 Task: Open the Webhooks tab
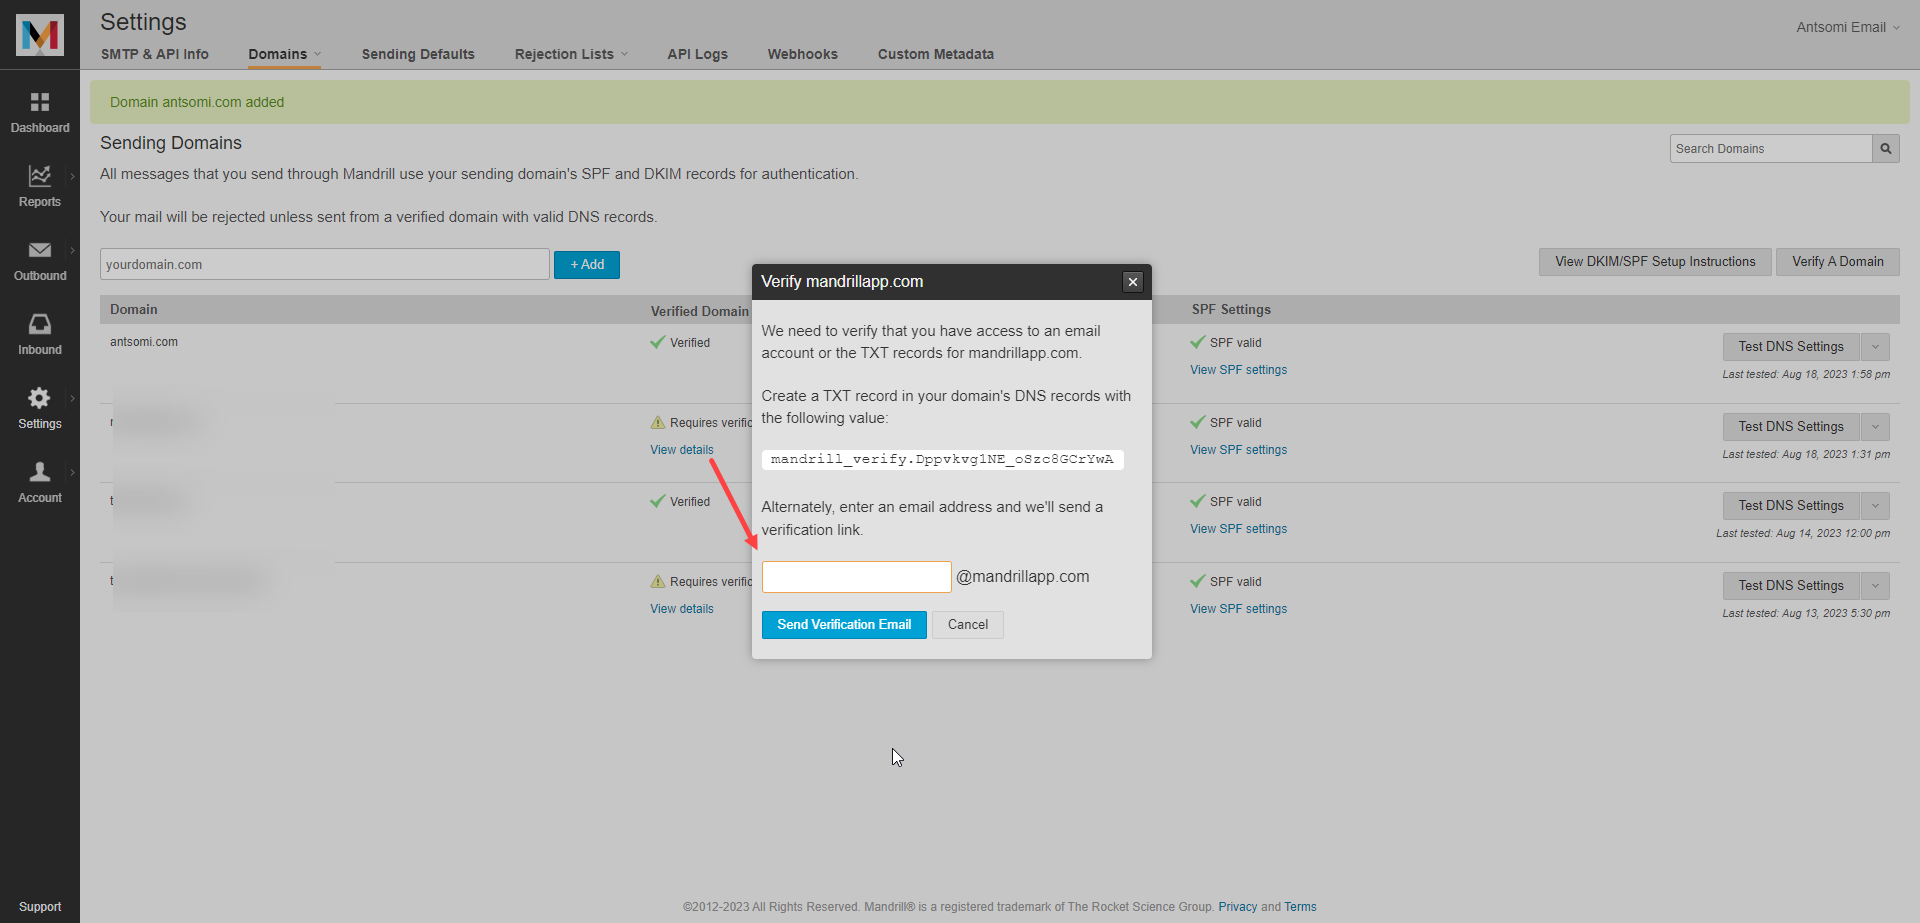[x=803, y=54]
